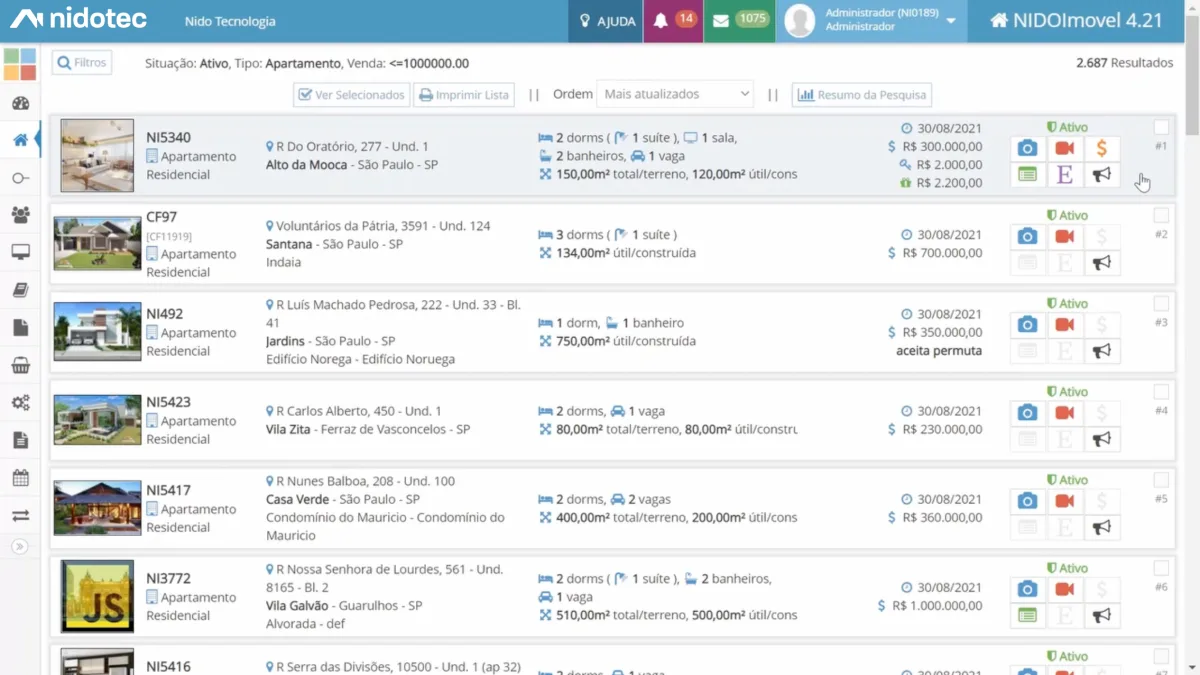Open photos camera icon for NI5423
This screenshot has height=675, width=1200.
point(1027,413)
